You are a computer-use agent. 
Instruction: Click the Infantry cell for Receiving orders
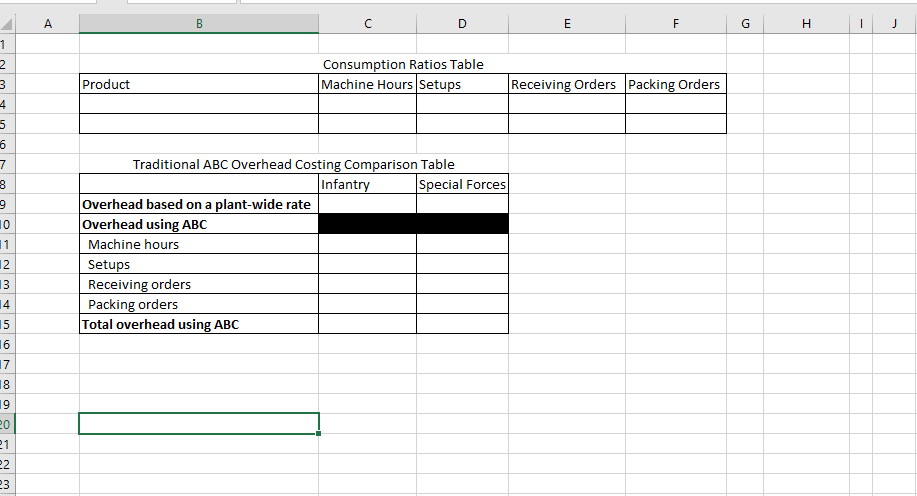pyautogui.click(x=367, y=284)
